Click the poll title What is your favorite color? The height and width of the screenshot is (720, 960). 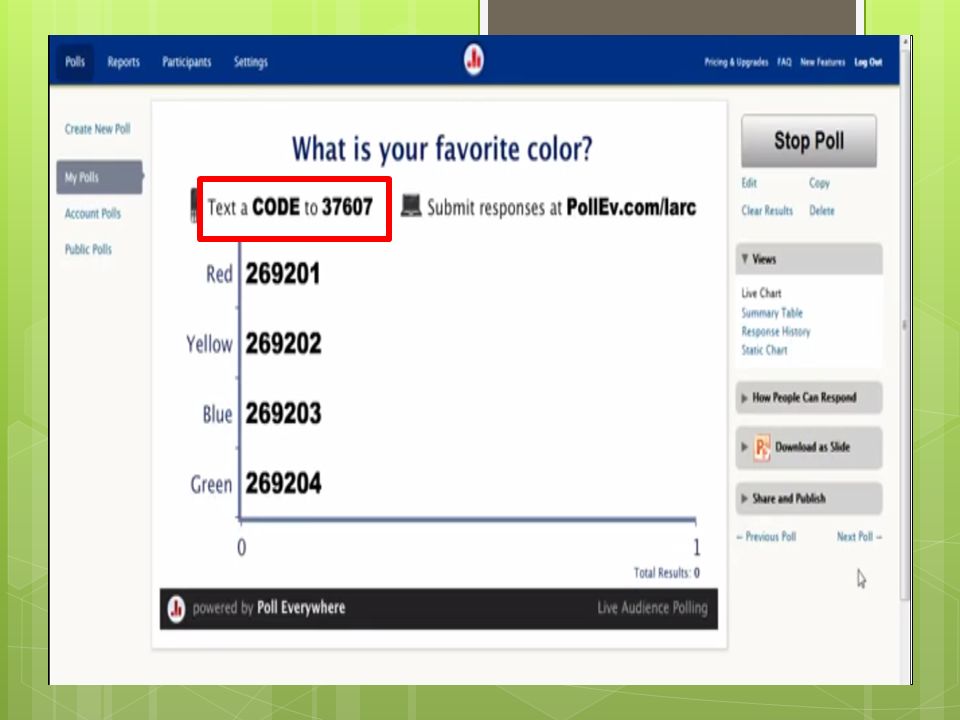click(x=442, y=149)
